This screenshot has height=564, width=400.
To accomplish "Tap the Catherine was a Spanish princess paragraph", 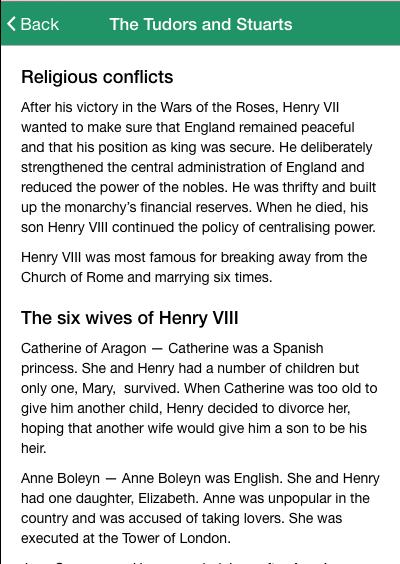I will point(199,398).
